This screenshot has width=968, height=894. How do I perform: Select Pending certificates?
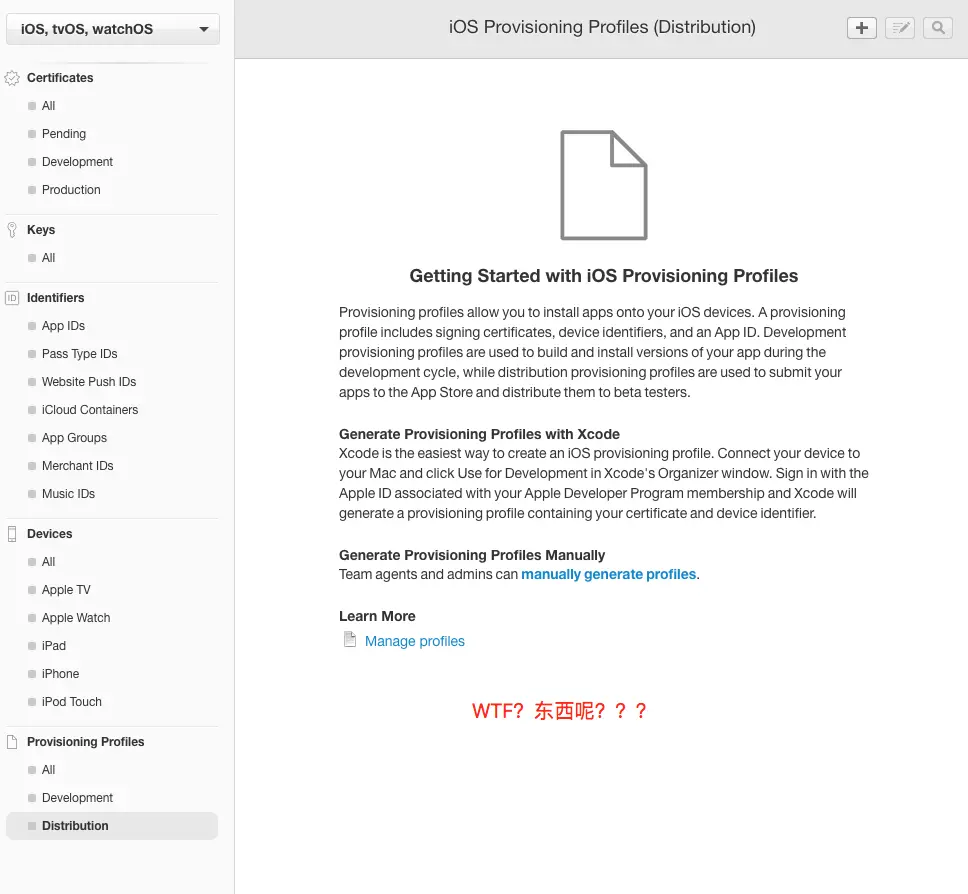point(64,134)
